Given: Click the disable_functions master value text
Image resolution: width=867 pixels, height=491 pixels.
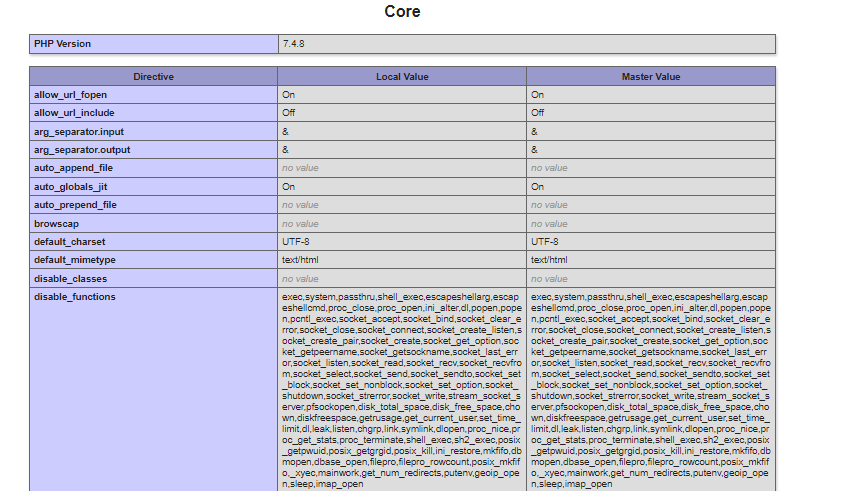Looking at the screenshot, I should pos(650,390).
